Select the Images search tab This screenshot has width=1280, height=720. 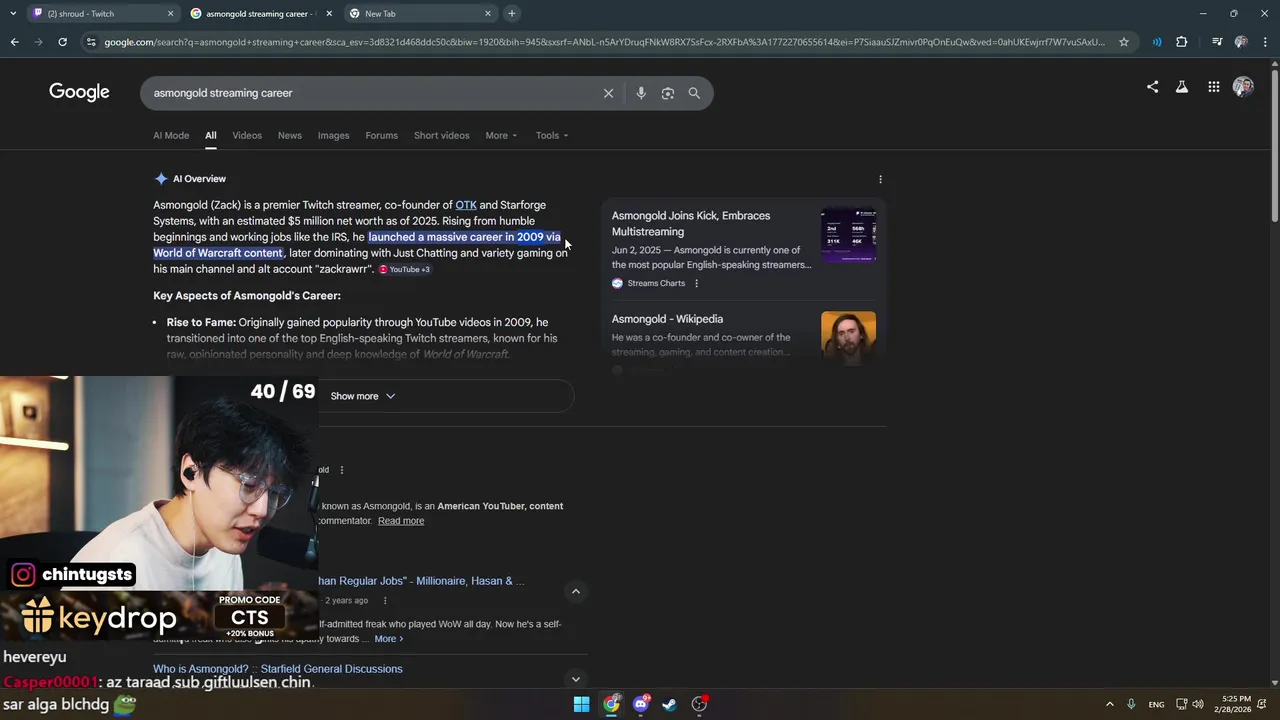click(x=333, y=135)
